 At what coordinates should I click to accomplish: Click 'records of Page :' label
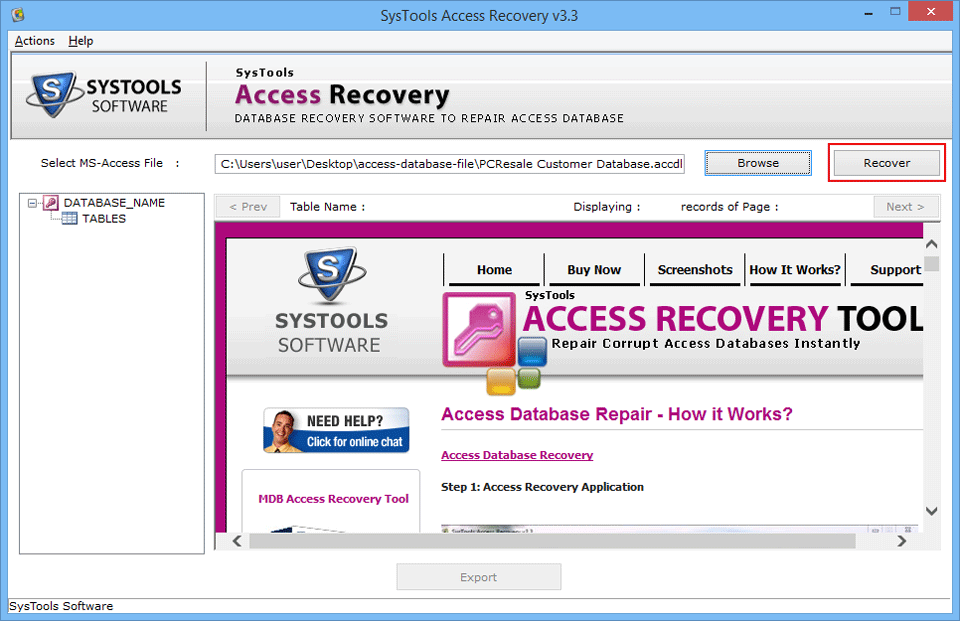tap(729, 207)
